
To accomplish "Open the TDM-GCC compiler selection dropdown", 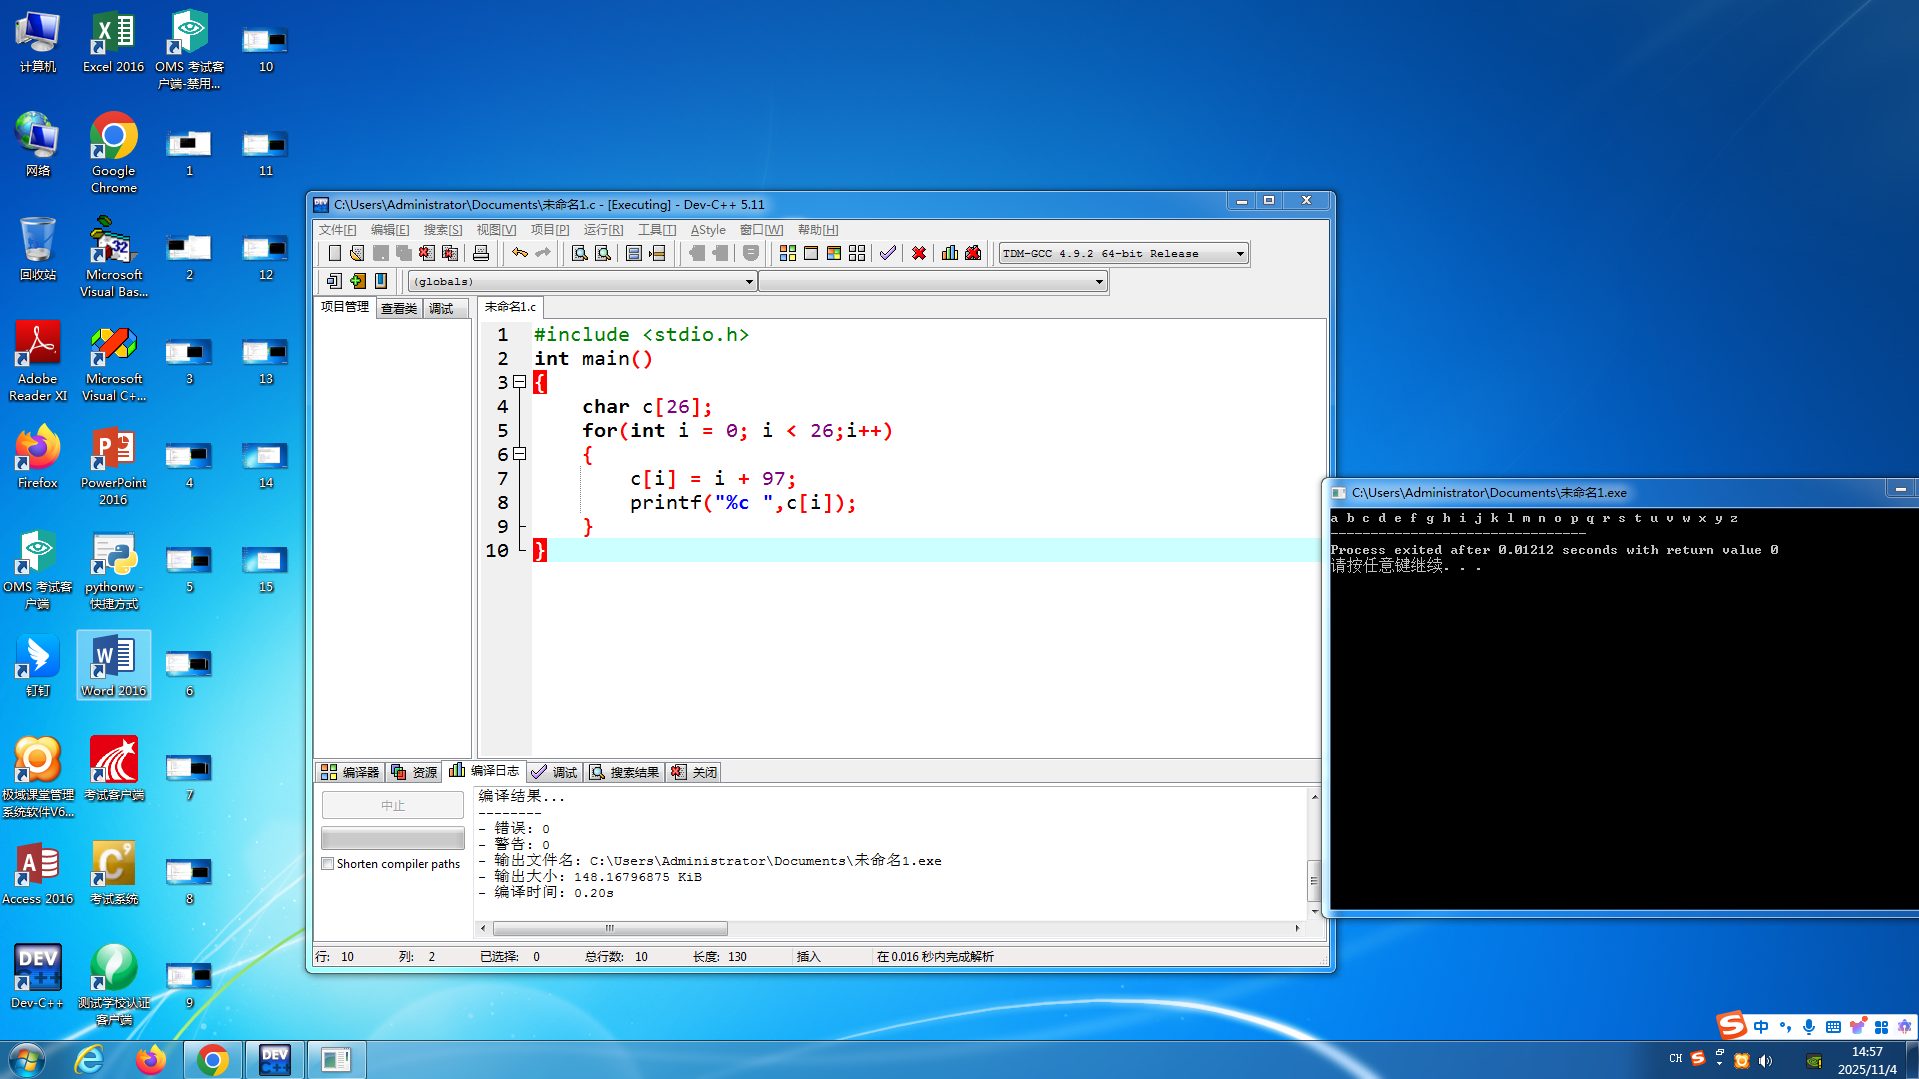I will pos(1123,254).
